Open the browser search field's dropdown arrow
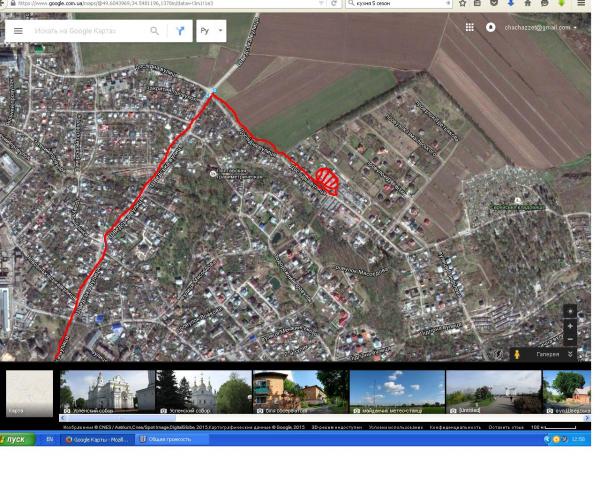This screenshot has height=480, width=600. point(447,3)
